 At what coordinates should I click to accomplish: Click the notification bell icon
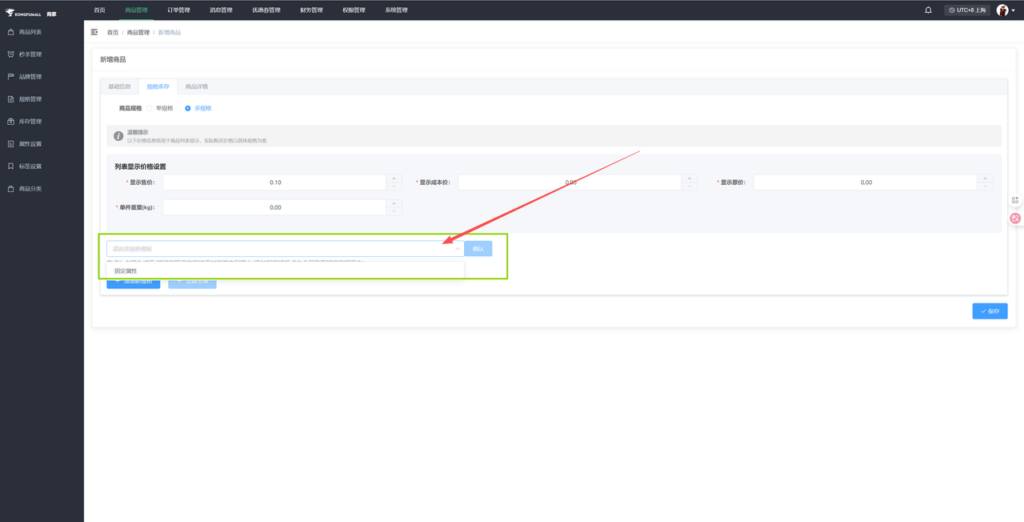[928, 10]
